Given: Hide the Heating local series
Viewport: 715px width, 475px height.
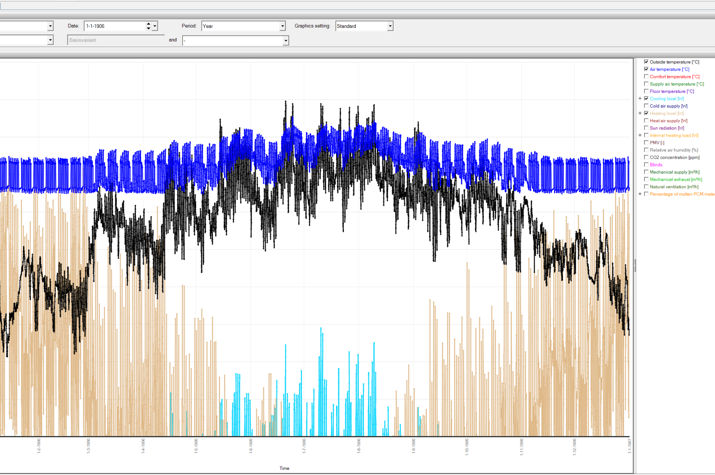Looking at the screenshot, I should point(646,113).
